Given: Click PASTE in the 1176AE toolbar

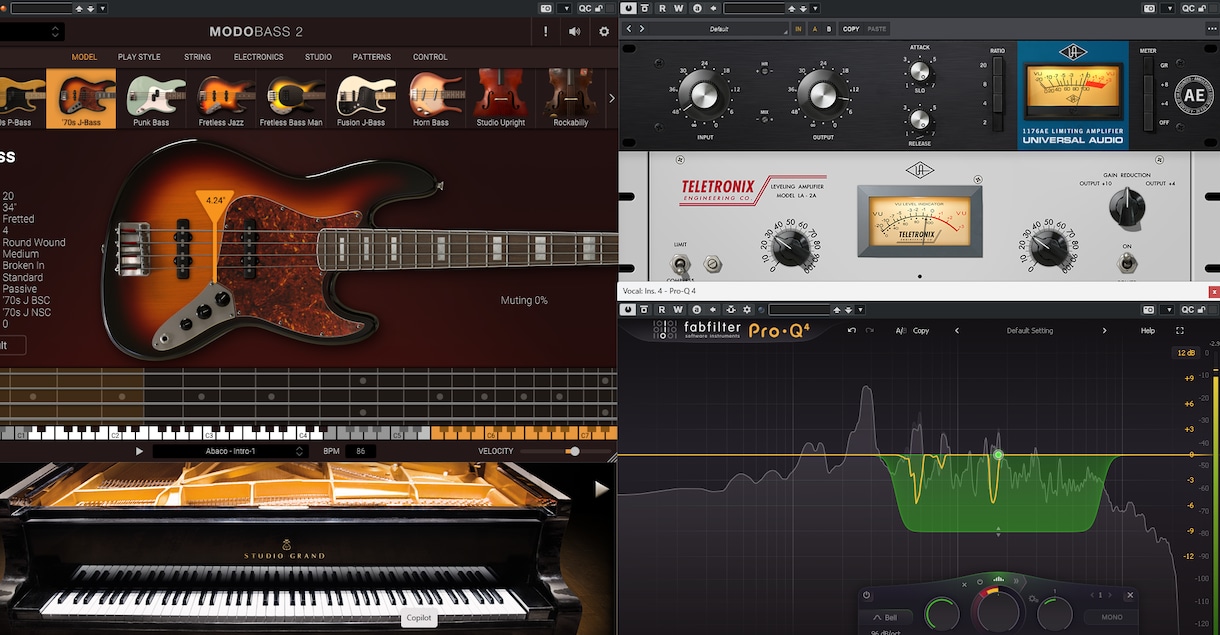Looking at the screenshot, I should click(x=877, y=29).
